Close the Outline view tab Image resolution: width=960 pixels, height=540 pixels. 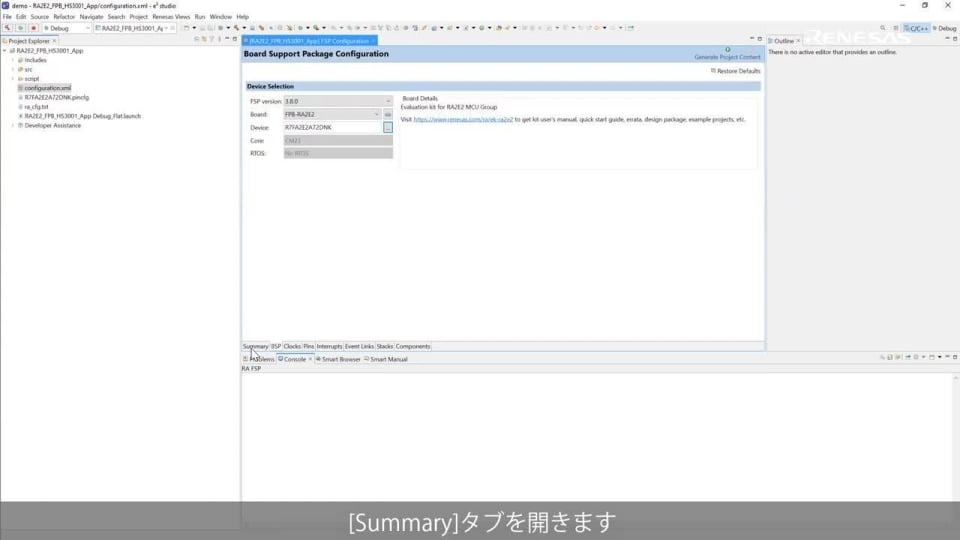pos(798,41)
